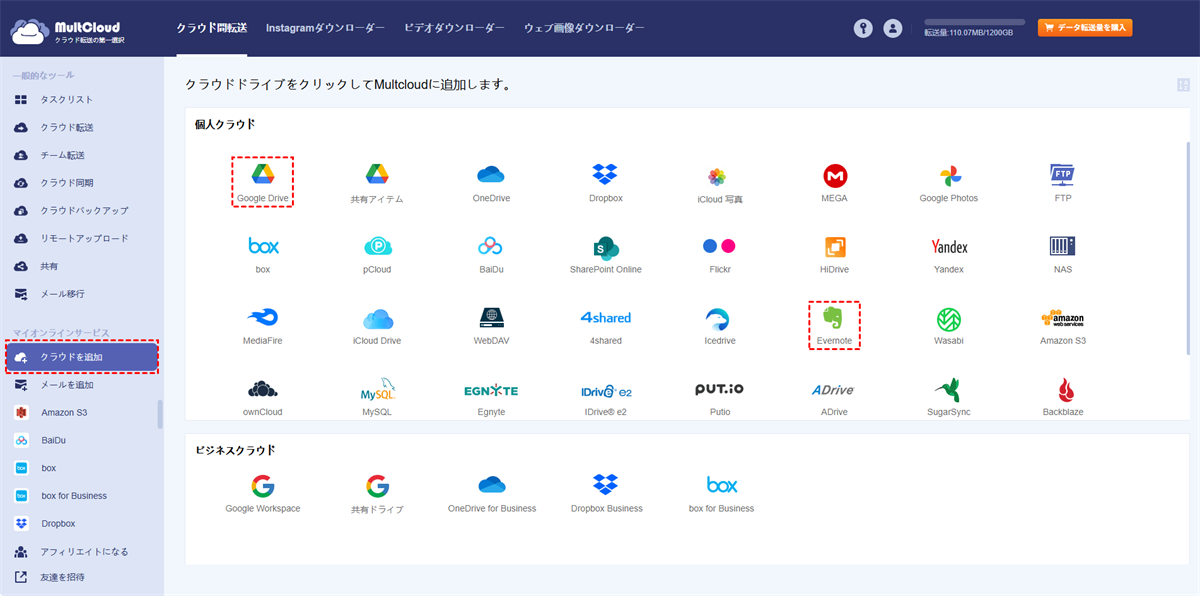Add Flickr cloud service

point(719,254)
